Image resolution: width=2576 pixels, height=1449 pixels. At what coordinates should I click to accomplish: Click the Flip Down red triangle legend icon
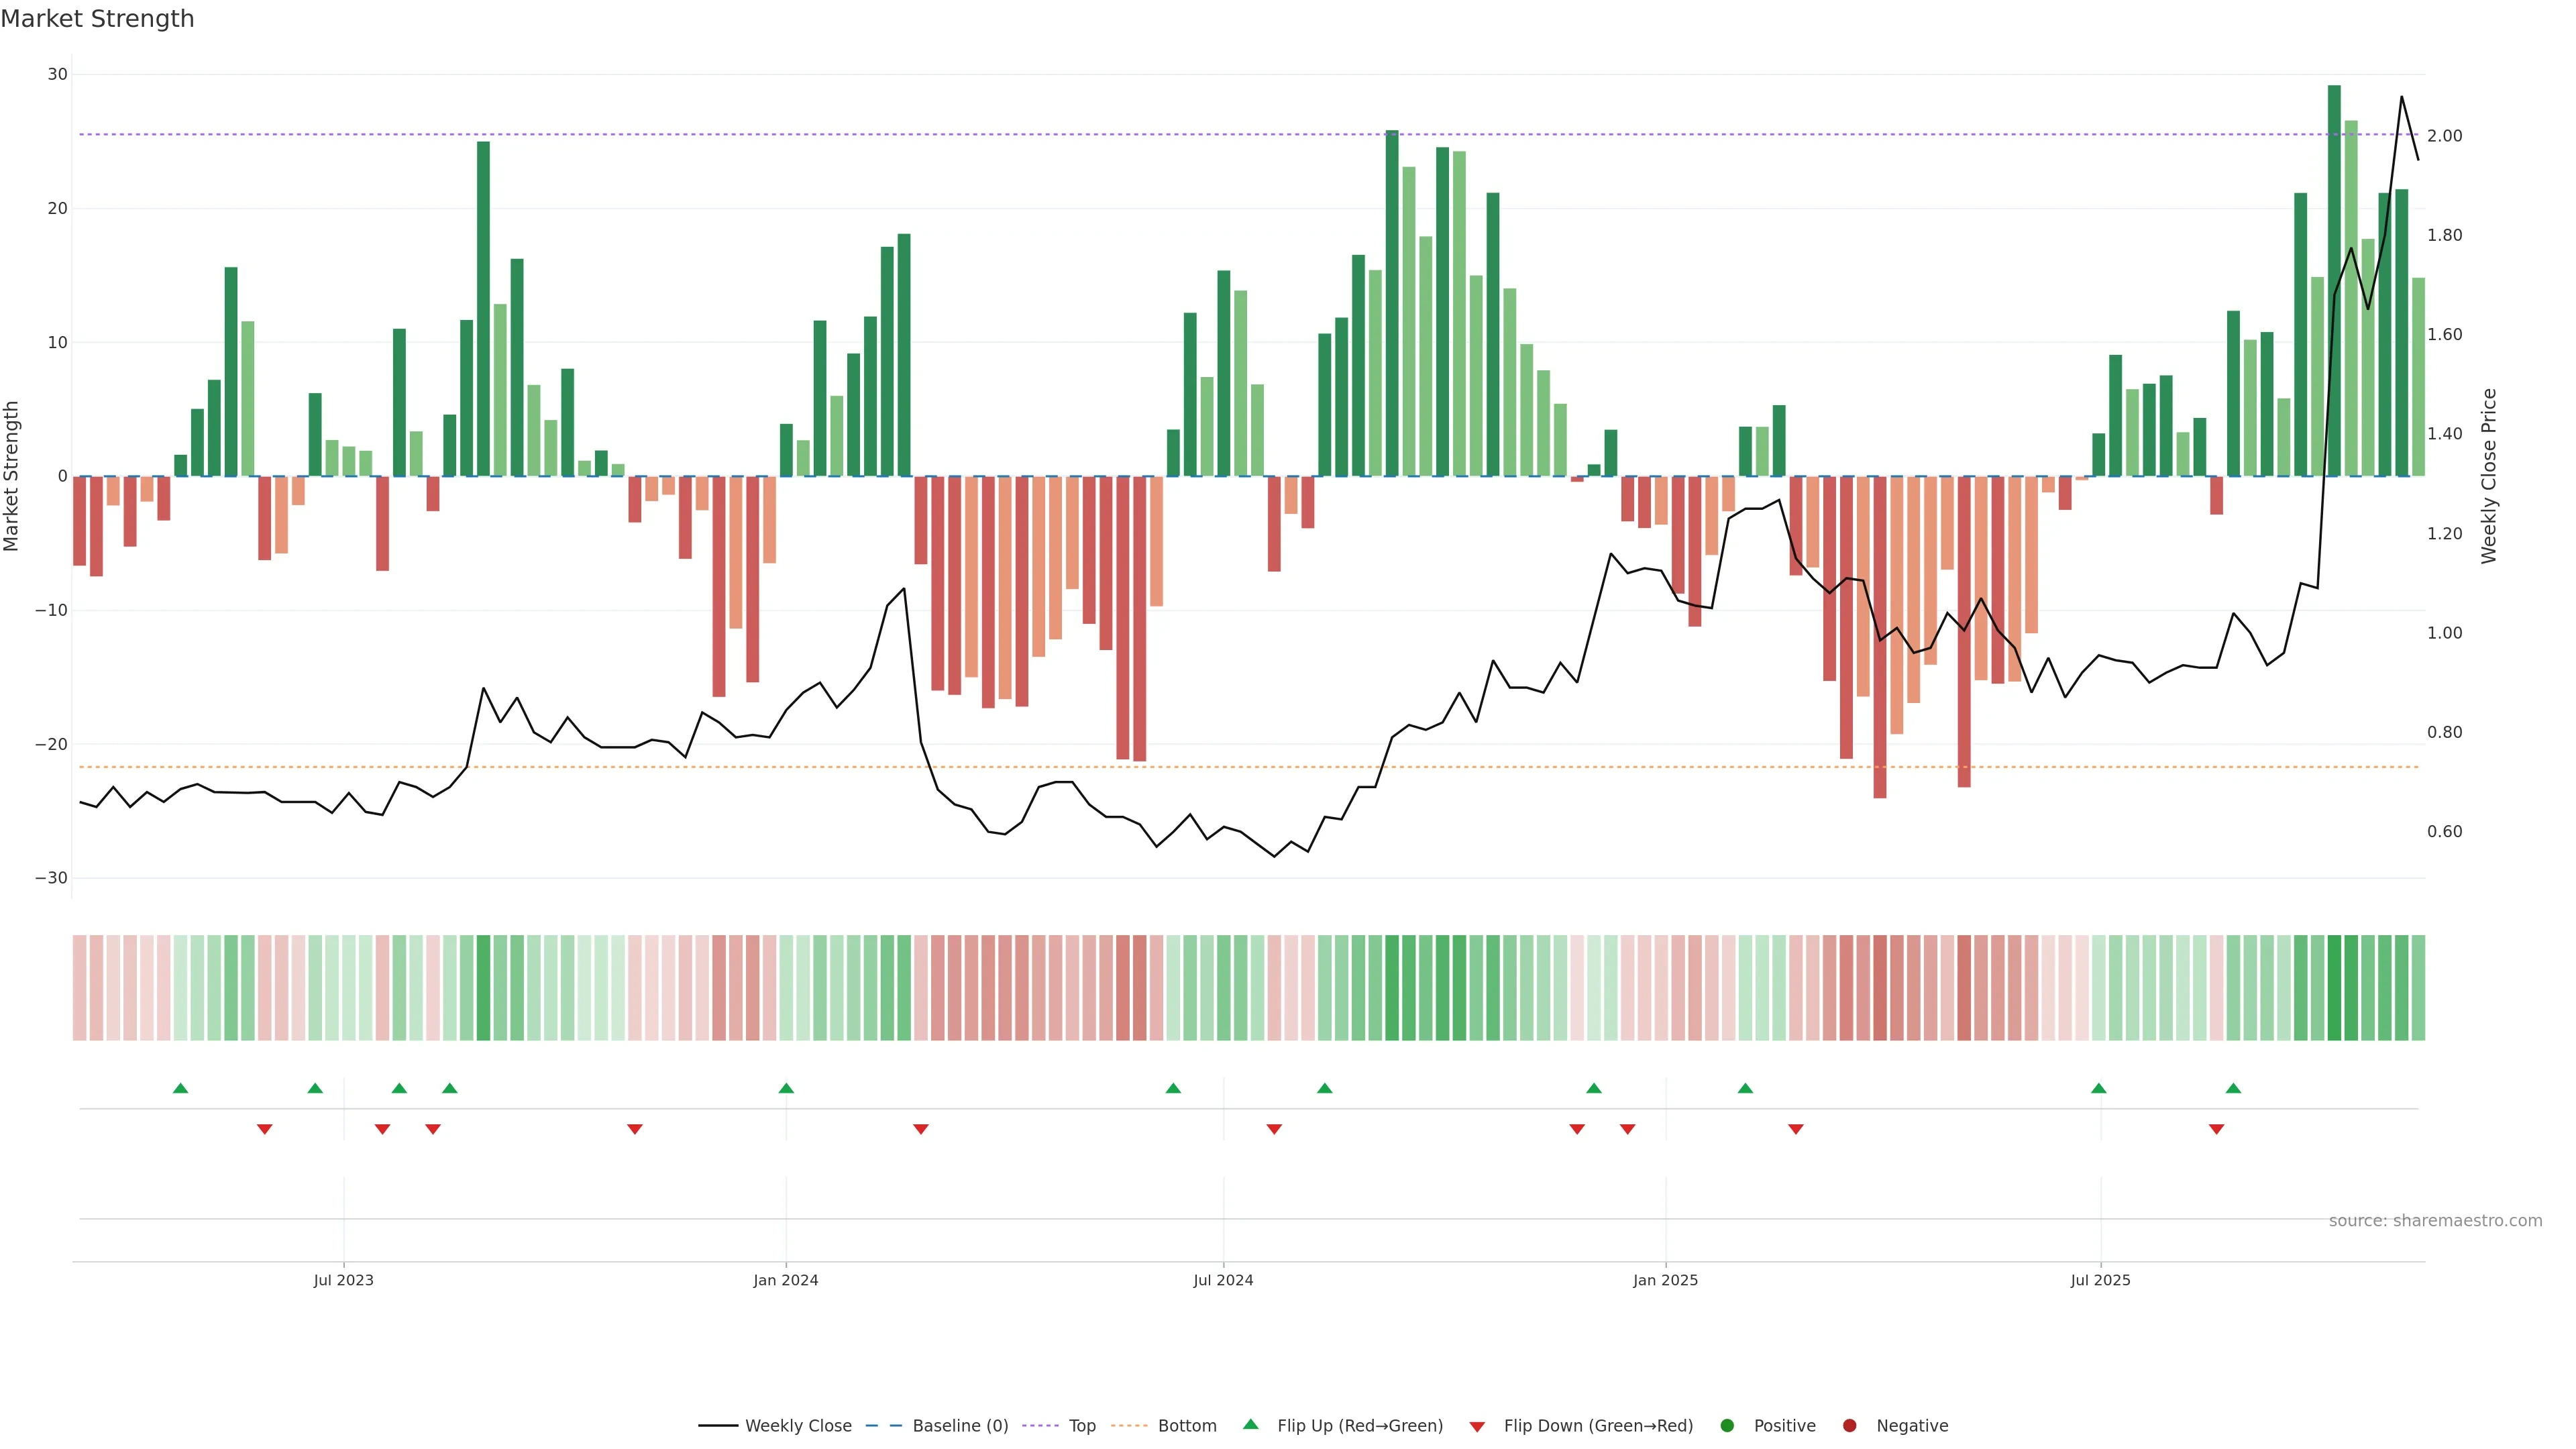1477,1427
